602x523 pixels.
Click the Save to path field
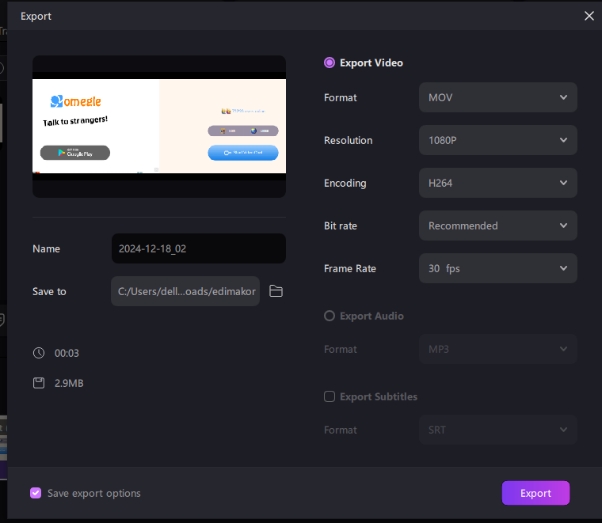[x=186, y=291]
